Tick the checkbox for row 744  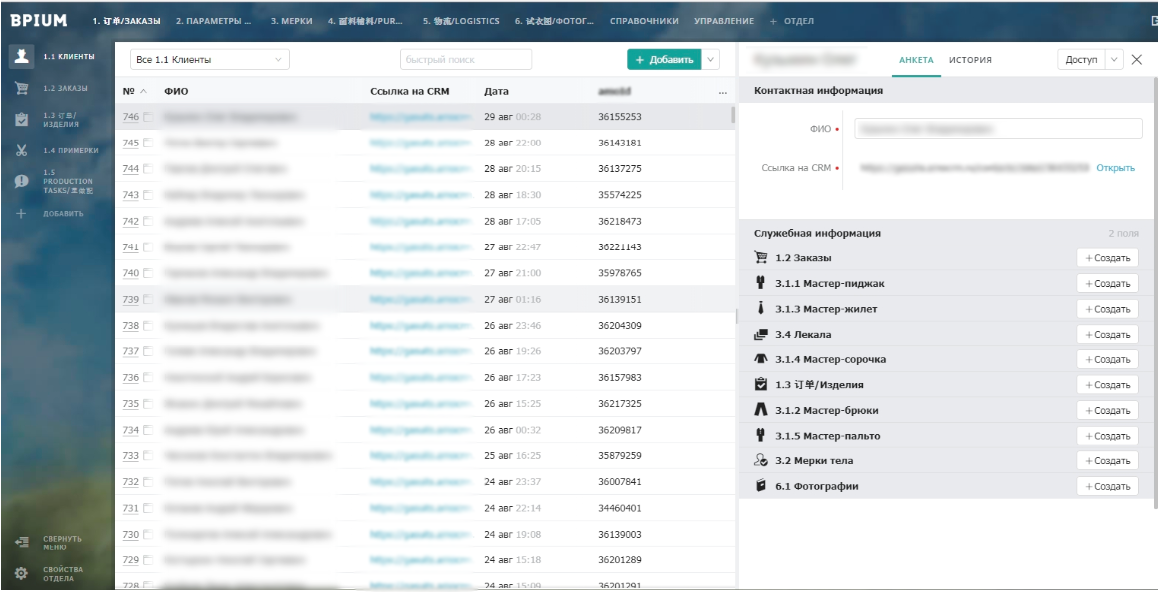pos(148,169)
